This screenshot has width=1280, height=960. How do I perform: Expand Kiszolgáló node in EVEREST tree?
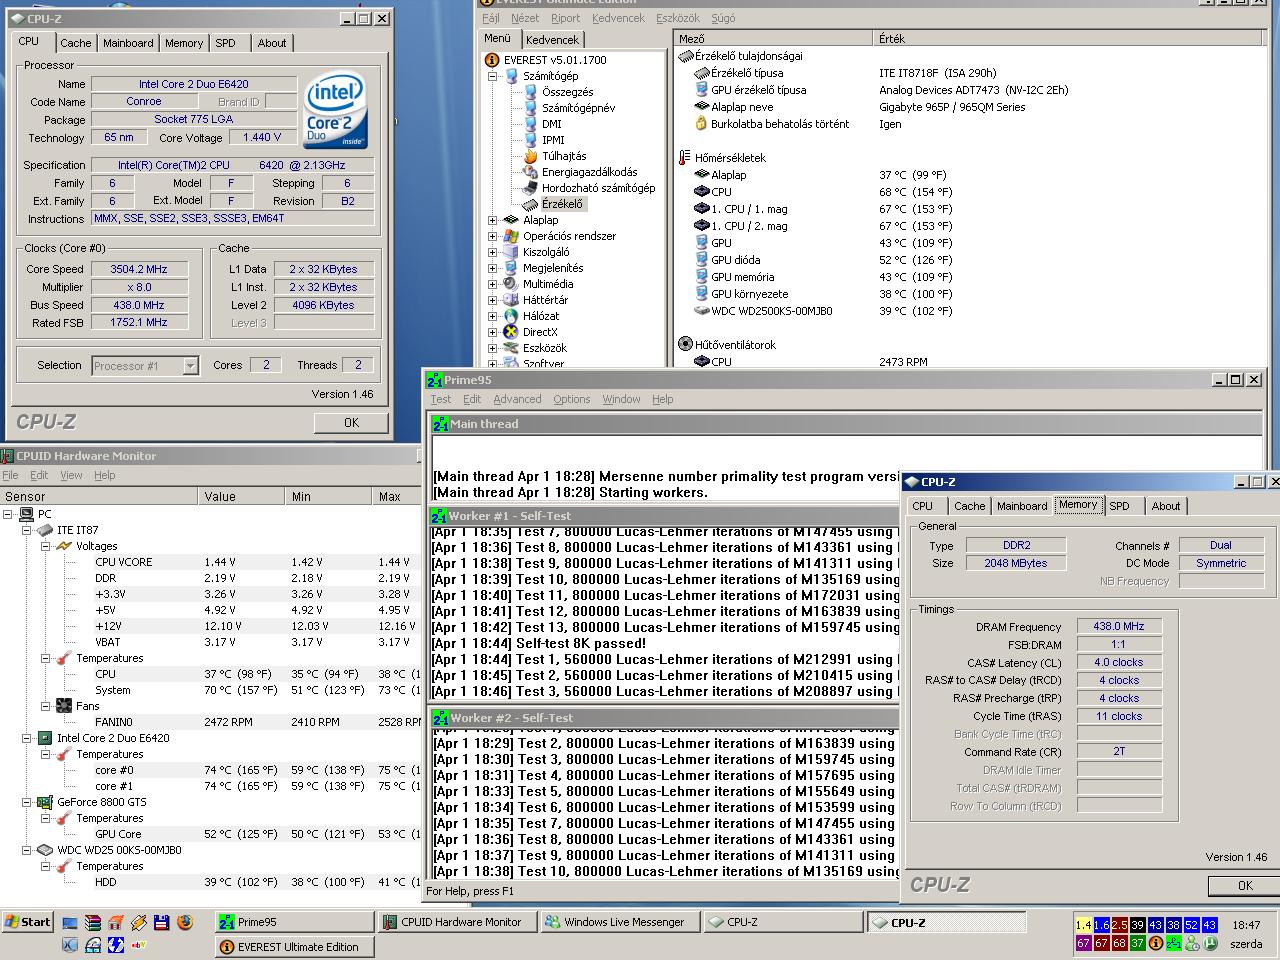coord(493,252)
